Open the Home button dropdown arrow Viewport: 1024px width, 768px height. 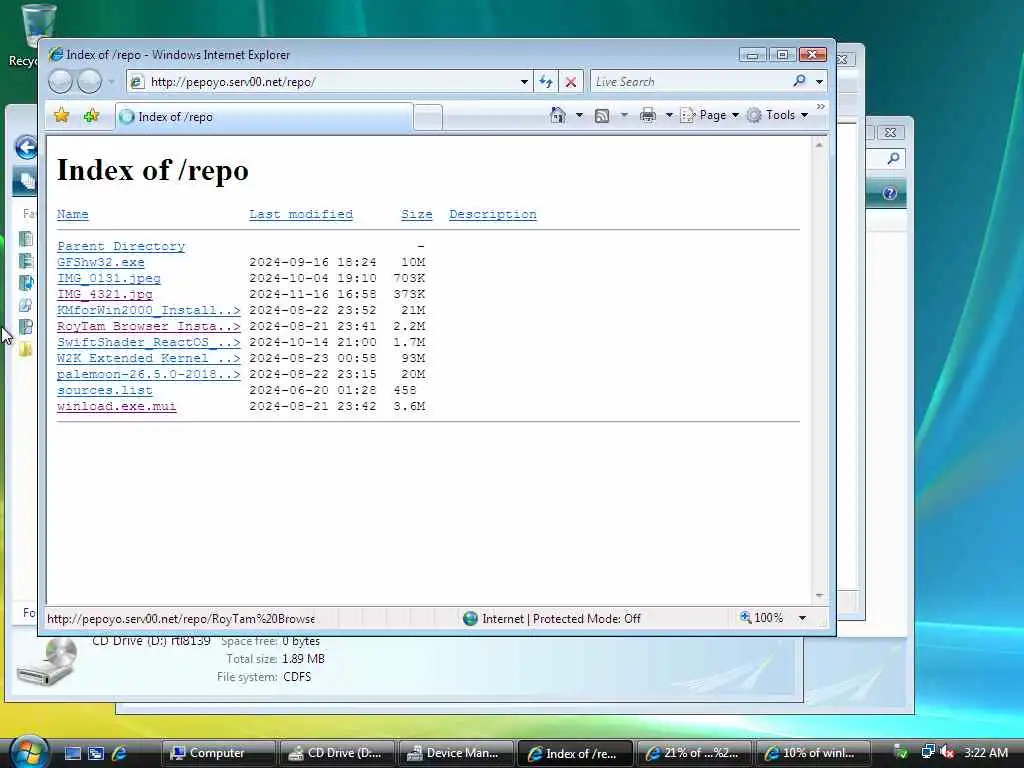tap(579, 116)
